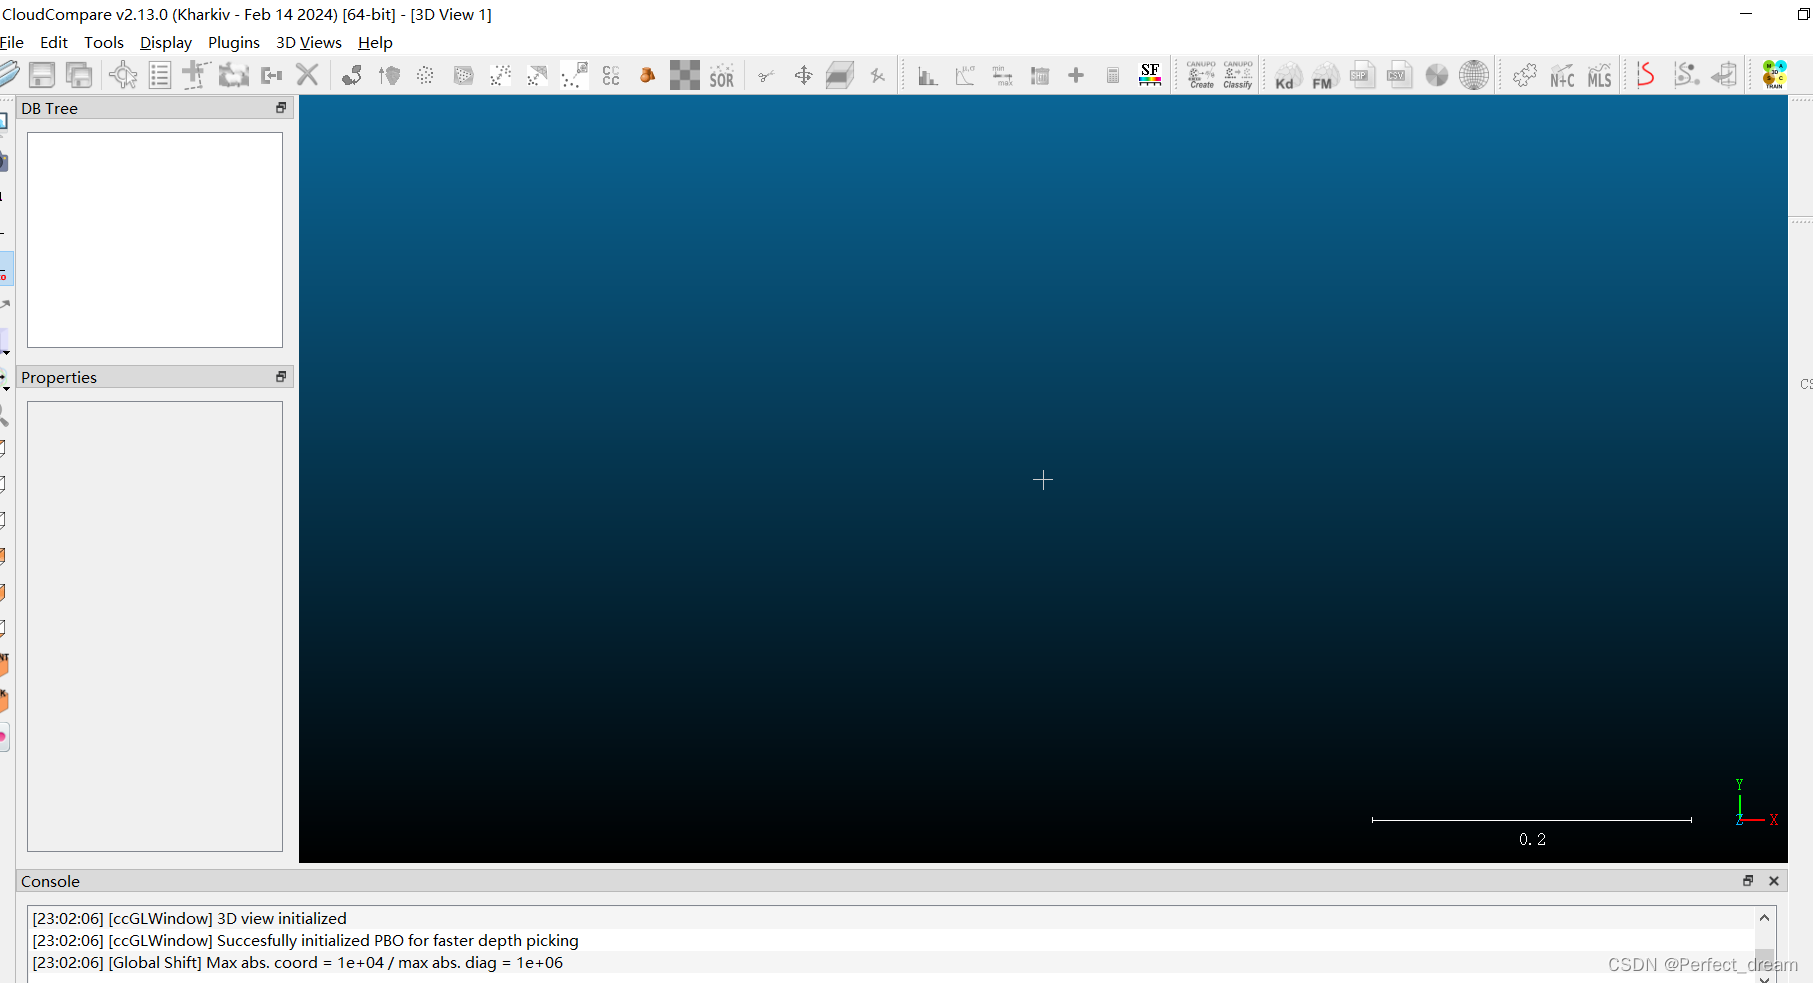Click the stacked double-disk save icon

[x=79, y=75]
